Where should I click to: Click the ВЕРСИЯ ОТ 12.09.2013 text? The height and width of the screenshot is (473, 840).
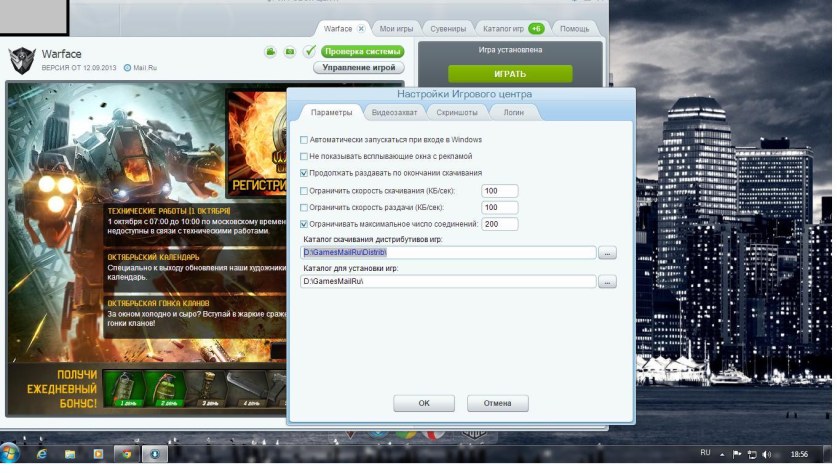(79, 68)
